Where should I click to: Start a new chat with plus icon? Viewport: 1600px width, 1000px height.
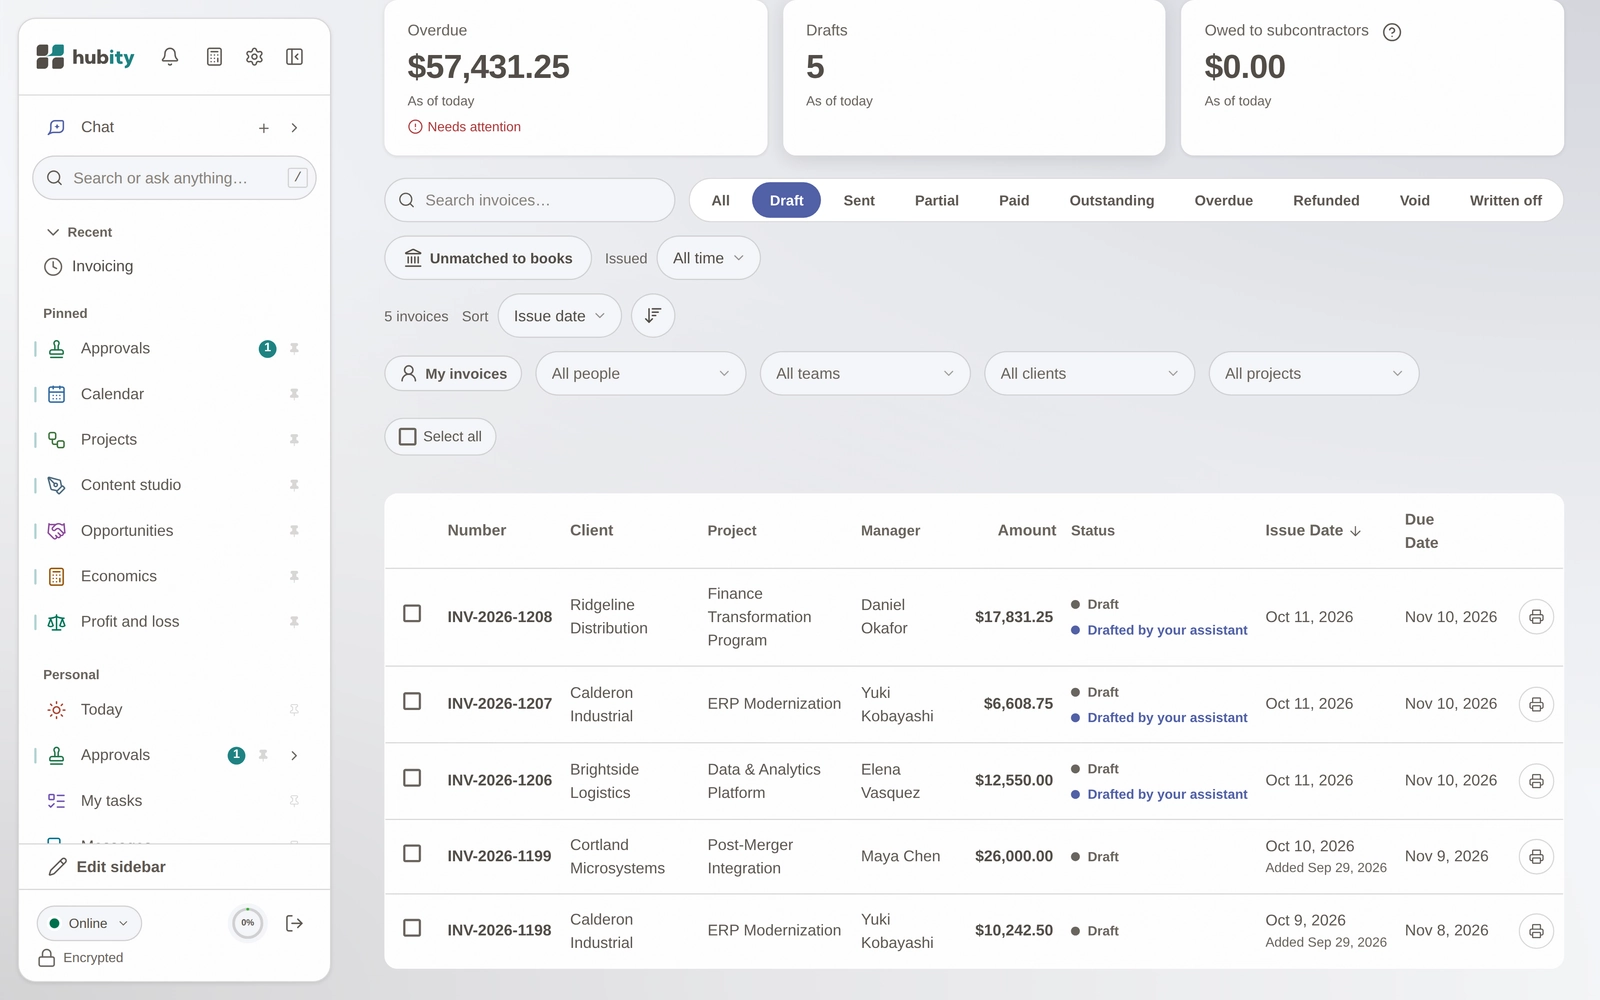coord(264,128)
